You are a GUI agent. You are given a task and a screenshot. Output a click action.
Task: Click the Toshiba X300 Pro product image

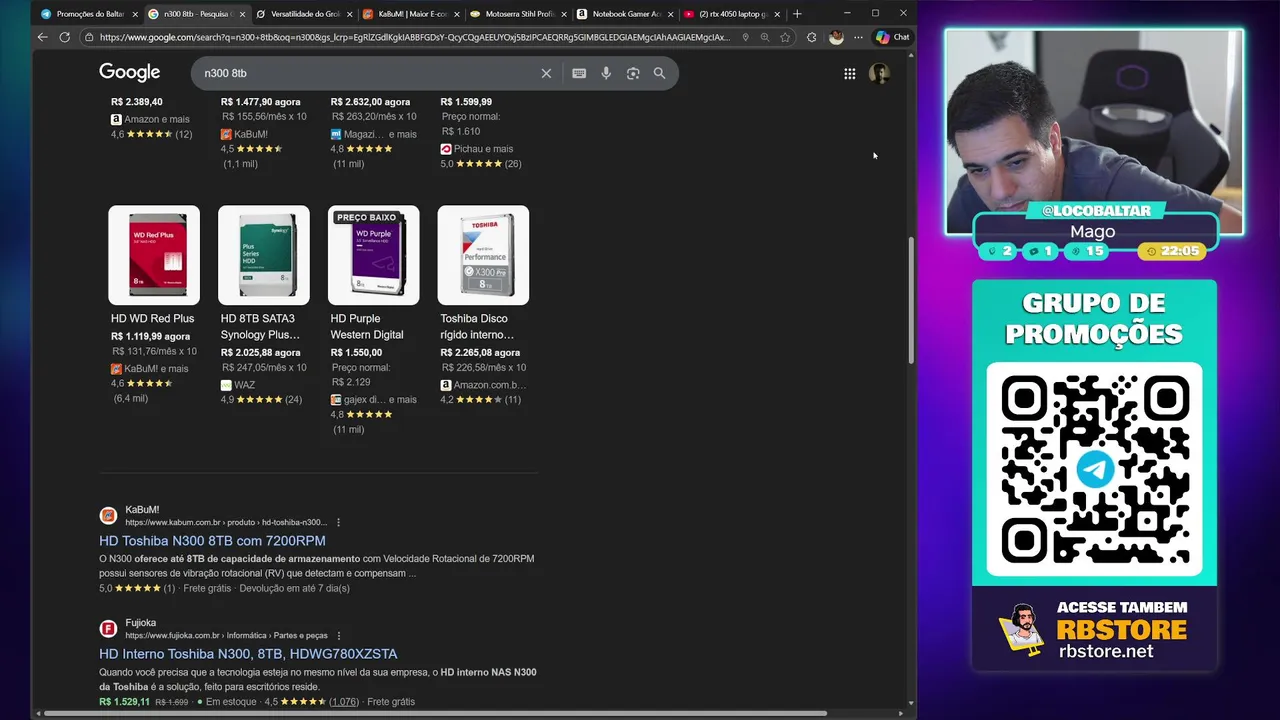[483, 255]
